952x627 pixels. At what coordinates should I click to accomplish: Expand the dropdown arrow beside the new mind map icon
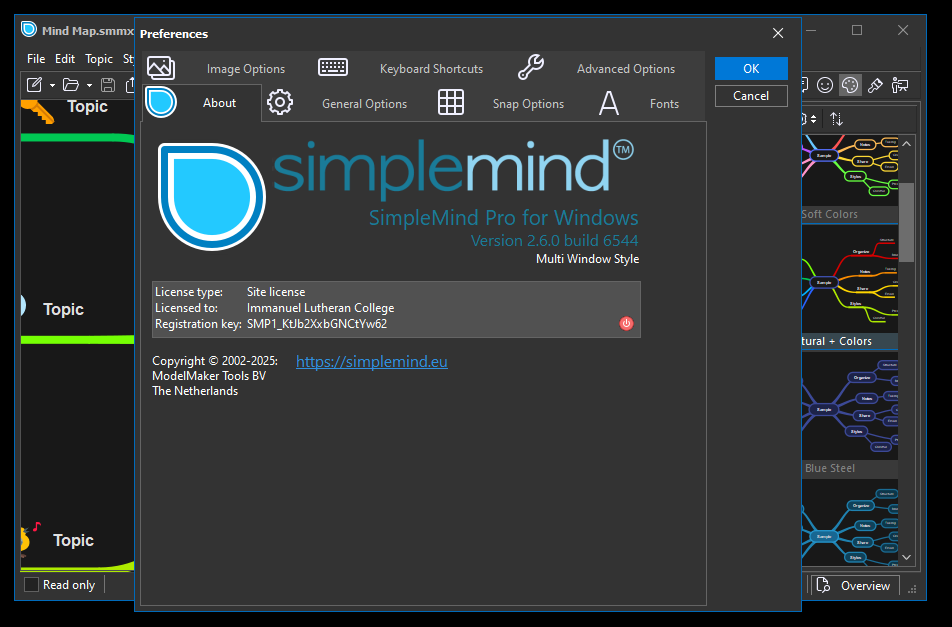52,86
